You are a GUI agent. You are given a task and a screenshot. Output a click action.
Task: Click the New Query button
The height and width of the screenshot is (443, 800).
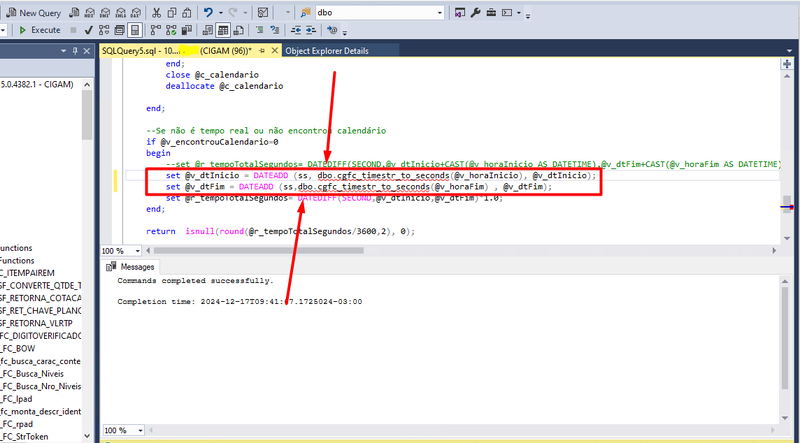click(x=33, y=13)
